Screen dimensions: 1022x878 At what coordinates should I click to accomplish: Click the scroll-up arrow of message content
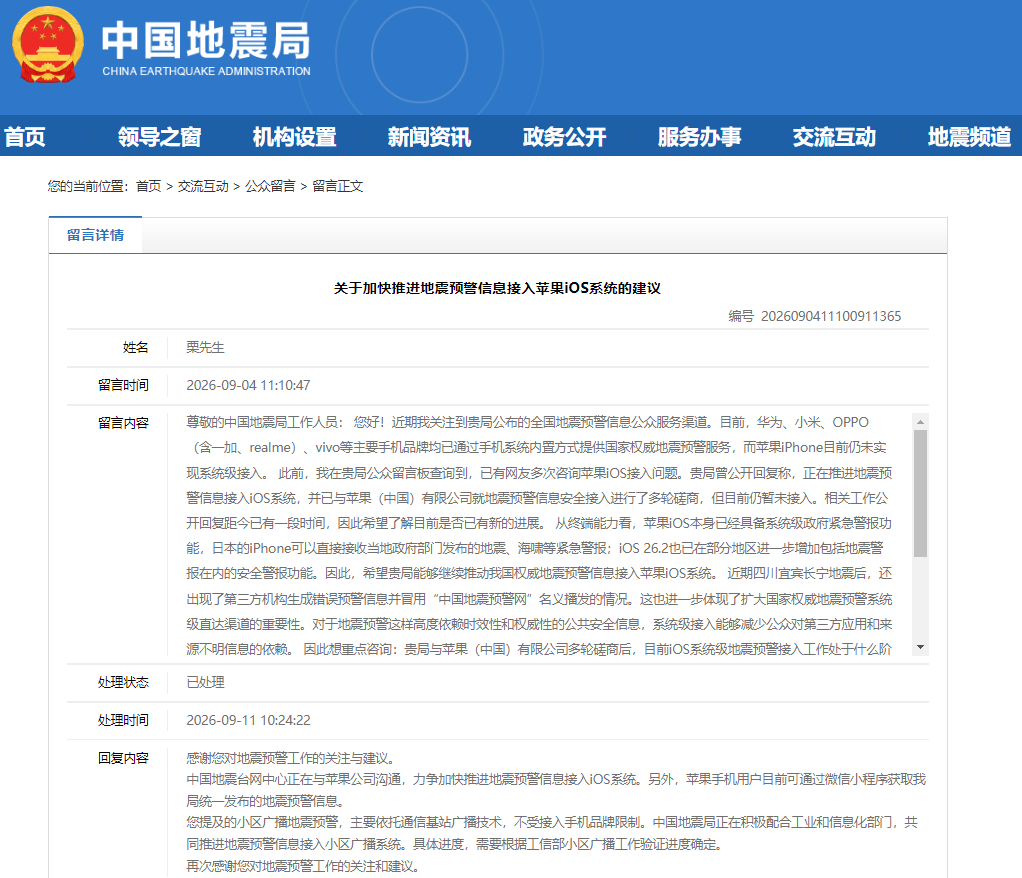click(x=920, y=422)
